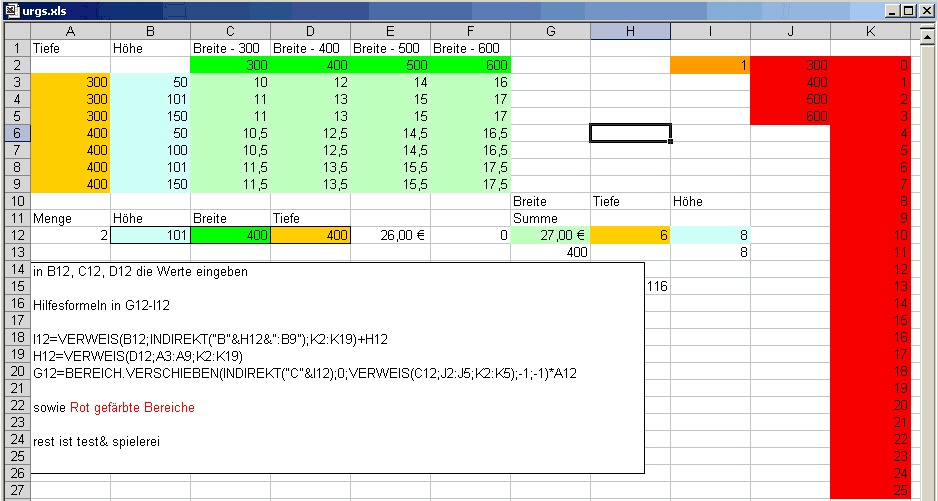
Task: Click the I12=VERWEIS formula text line
Action: 211,340
